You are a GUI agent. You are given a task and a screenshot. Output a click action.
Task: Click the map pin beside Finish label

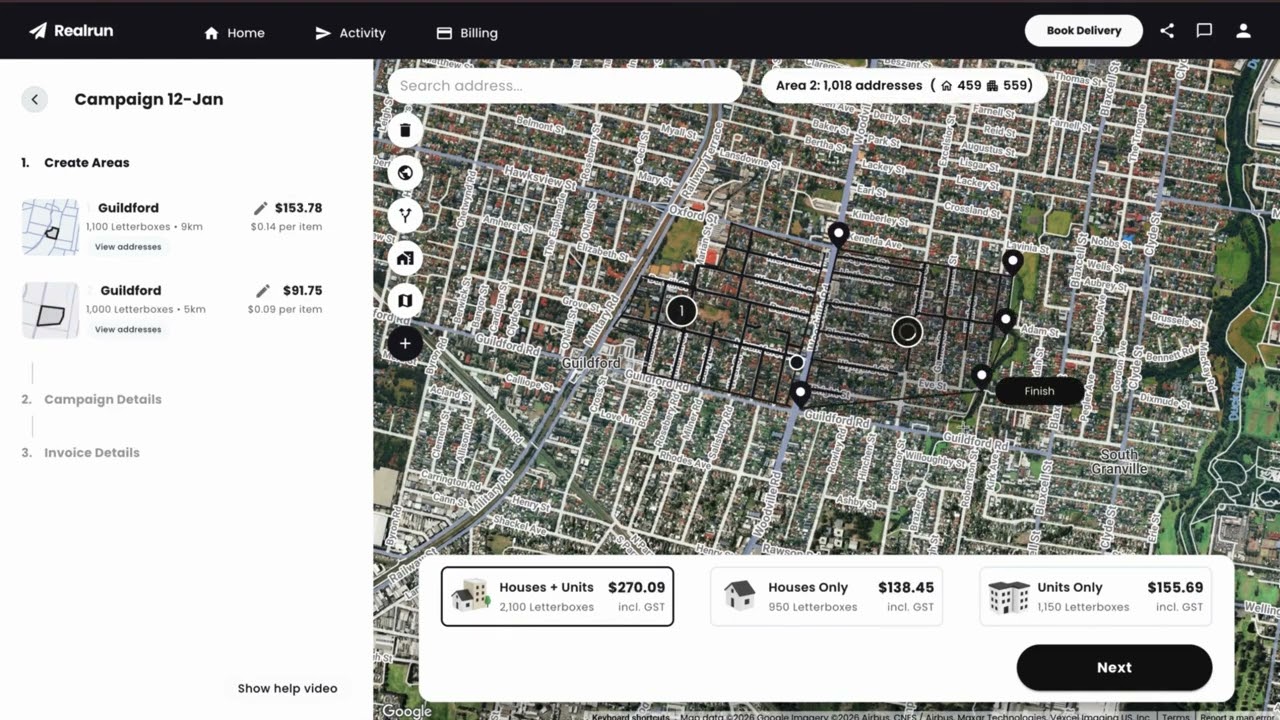click(982, 377)
